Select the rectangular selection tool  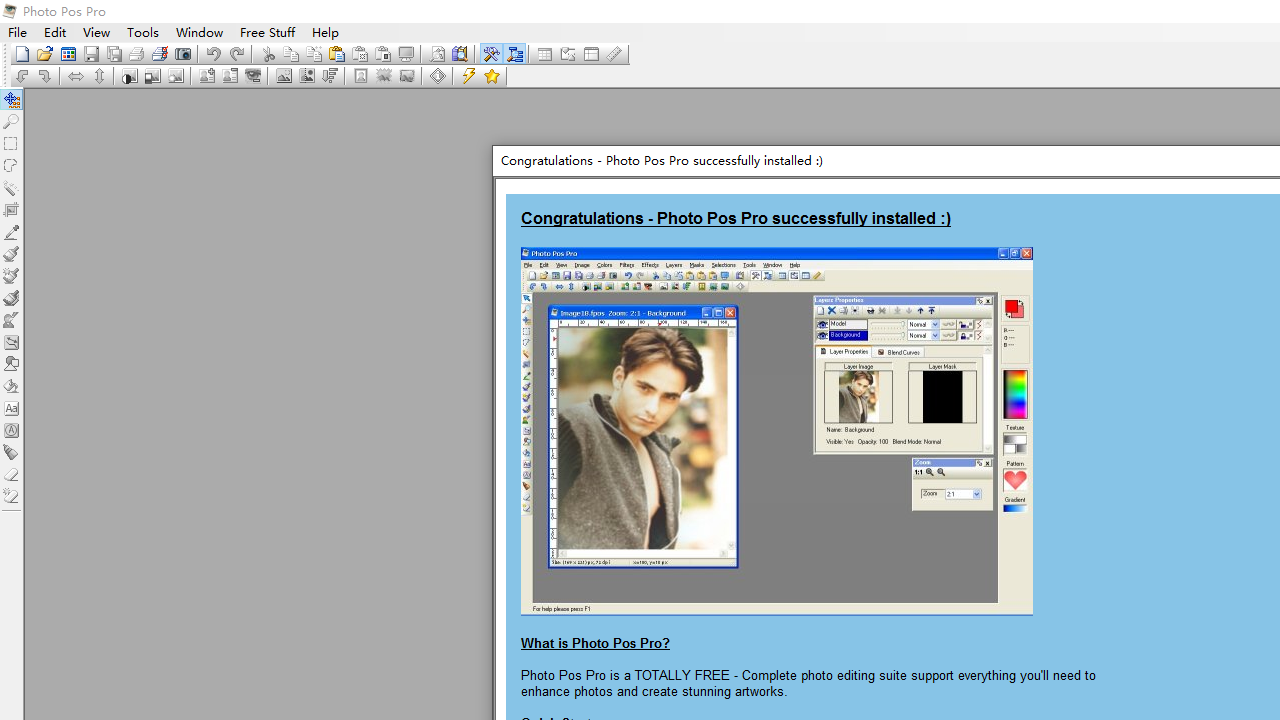click(x=11, y=143)
